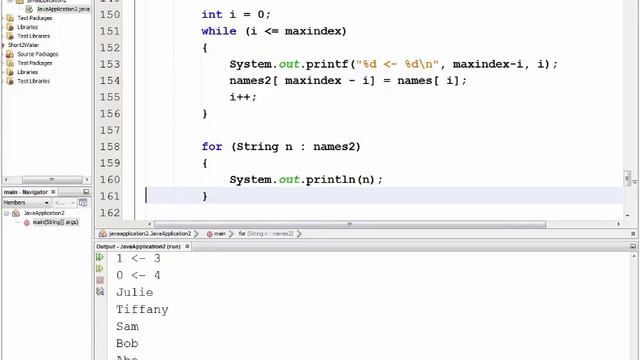Select Test Libraries under Short2Water
Screen dimensions: 640x360
(x=33, y=81)
